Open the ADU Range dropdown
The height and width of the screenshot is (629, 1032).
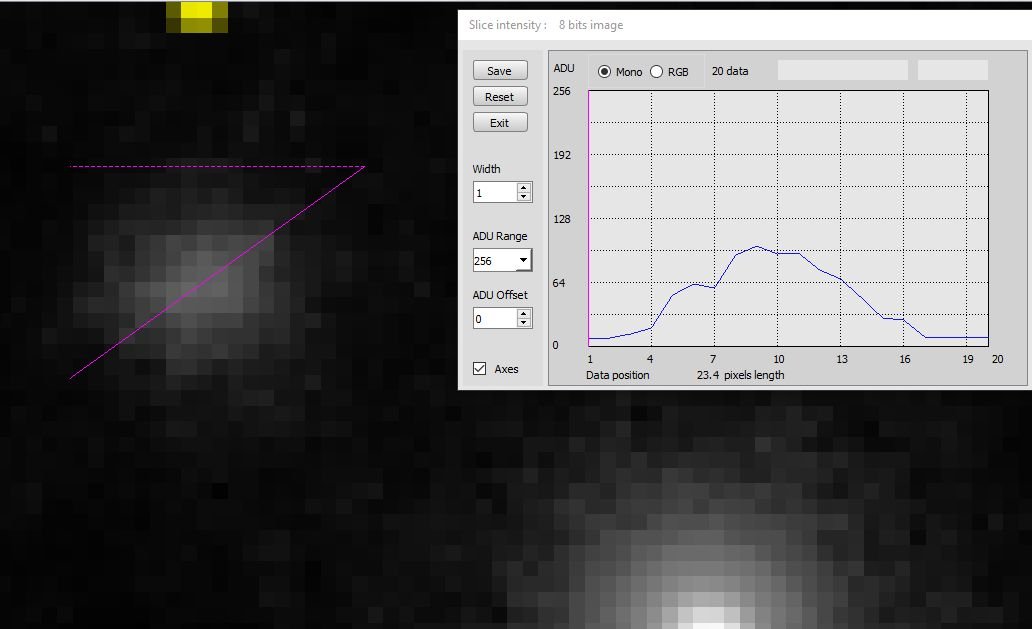(523, 261)
